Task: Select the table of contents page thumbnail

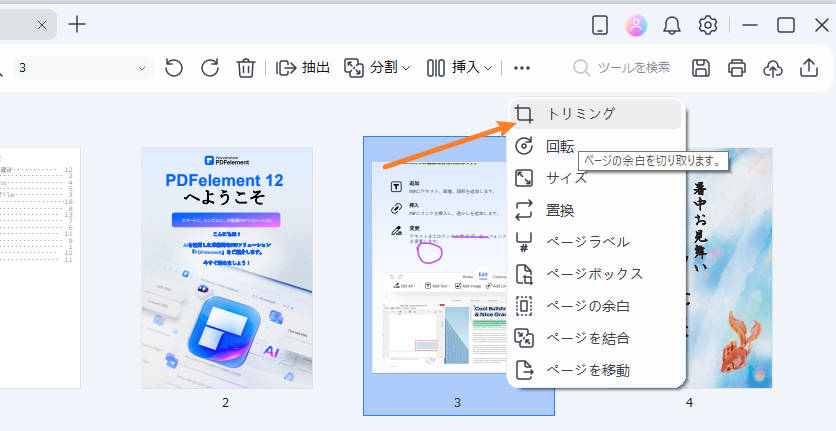Action: (x=40, y=268)
